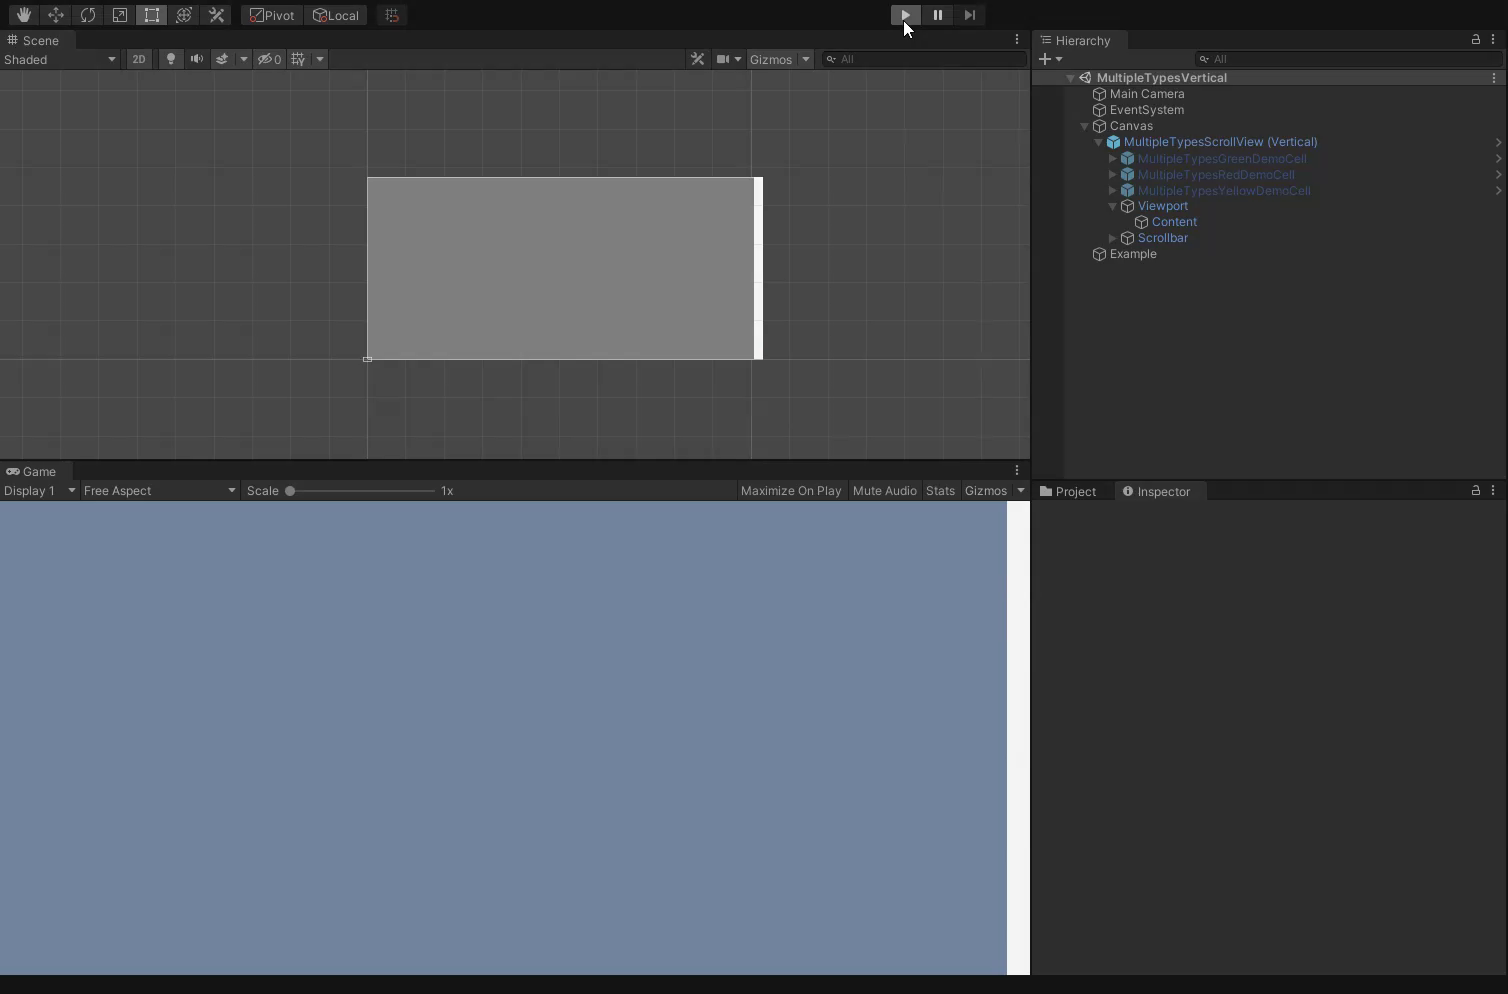Toggle scene grid visibility
The height and width of the screenshot is (994, 1508).
click(x=298, y=59)
